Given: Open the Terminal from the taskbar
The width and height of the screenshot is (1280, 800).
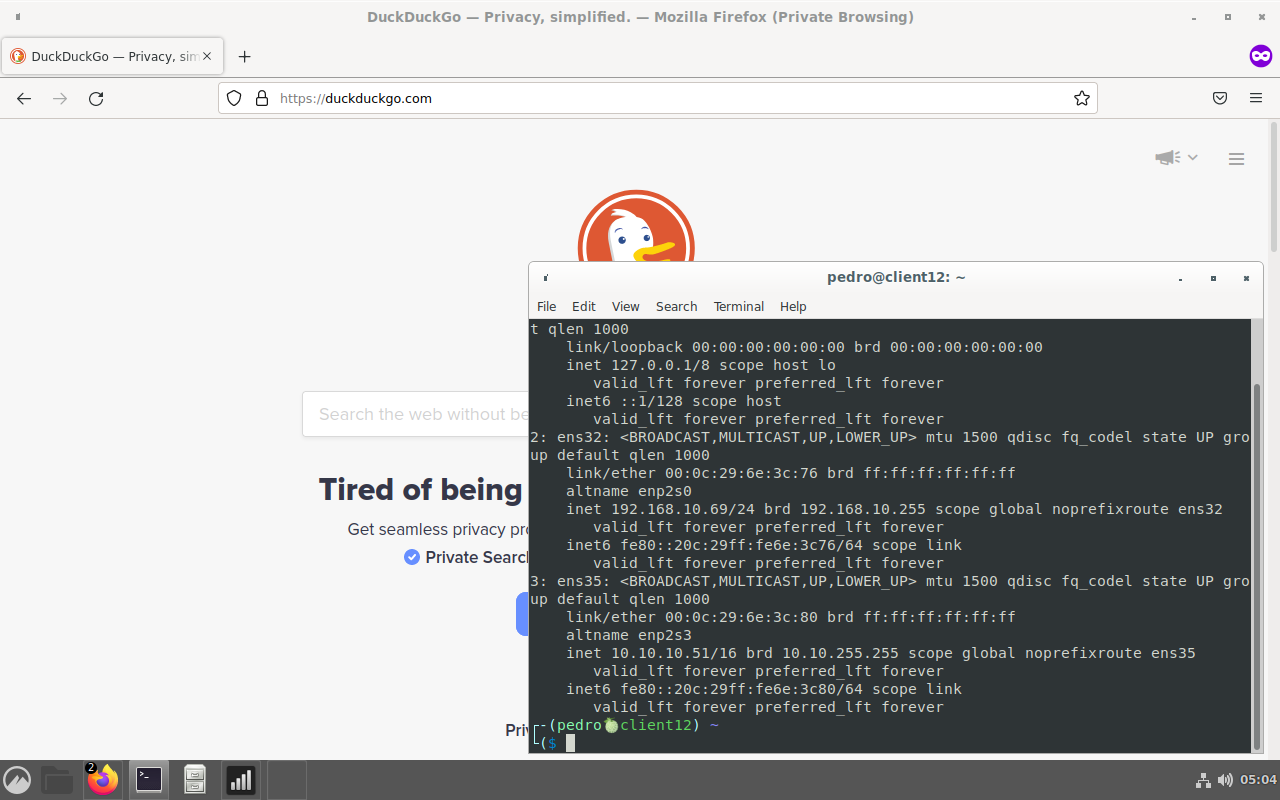Looking at the screenshot, I should [148, 779].
